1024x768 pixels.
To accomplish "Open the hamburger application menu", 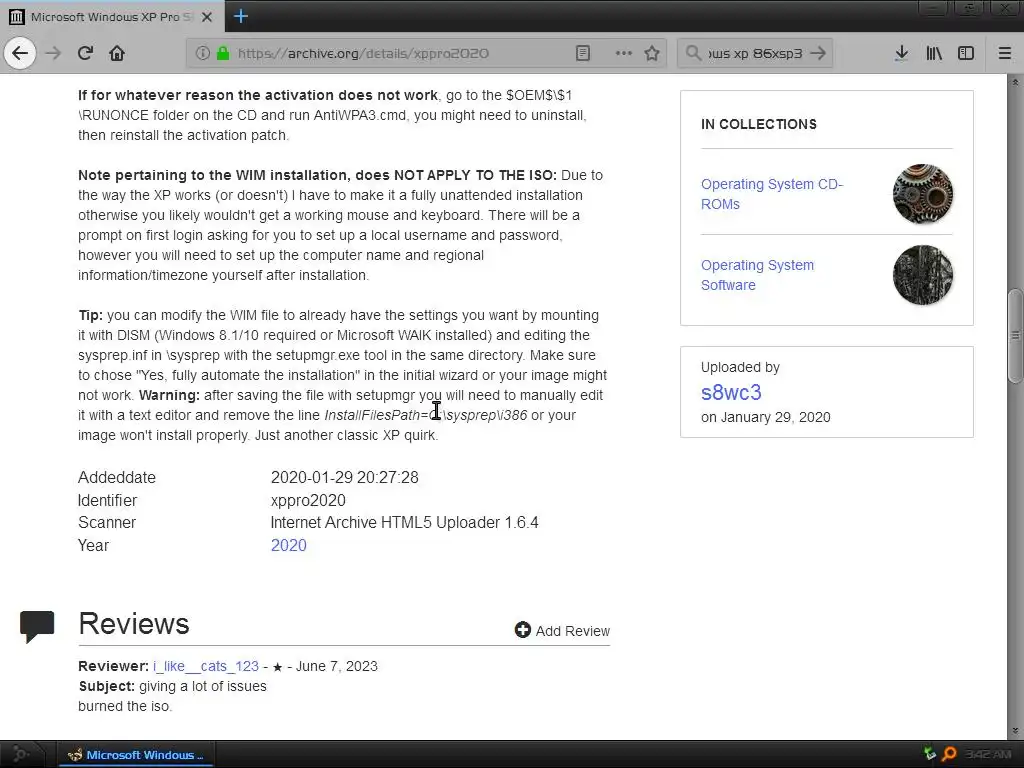I will tap(1005, 53).
